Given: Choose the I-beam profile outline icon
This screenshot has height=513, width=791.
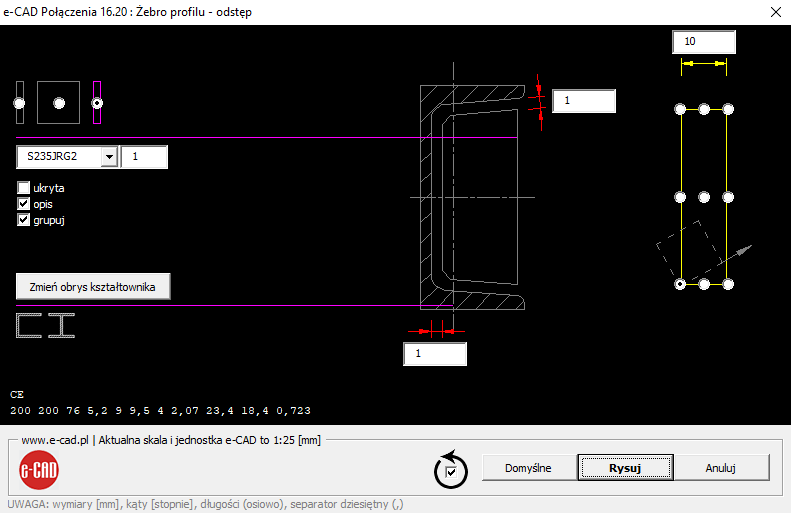Looking at the screenshot, I should click(62, 325).
